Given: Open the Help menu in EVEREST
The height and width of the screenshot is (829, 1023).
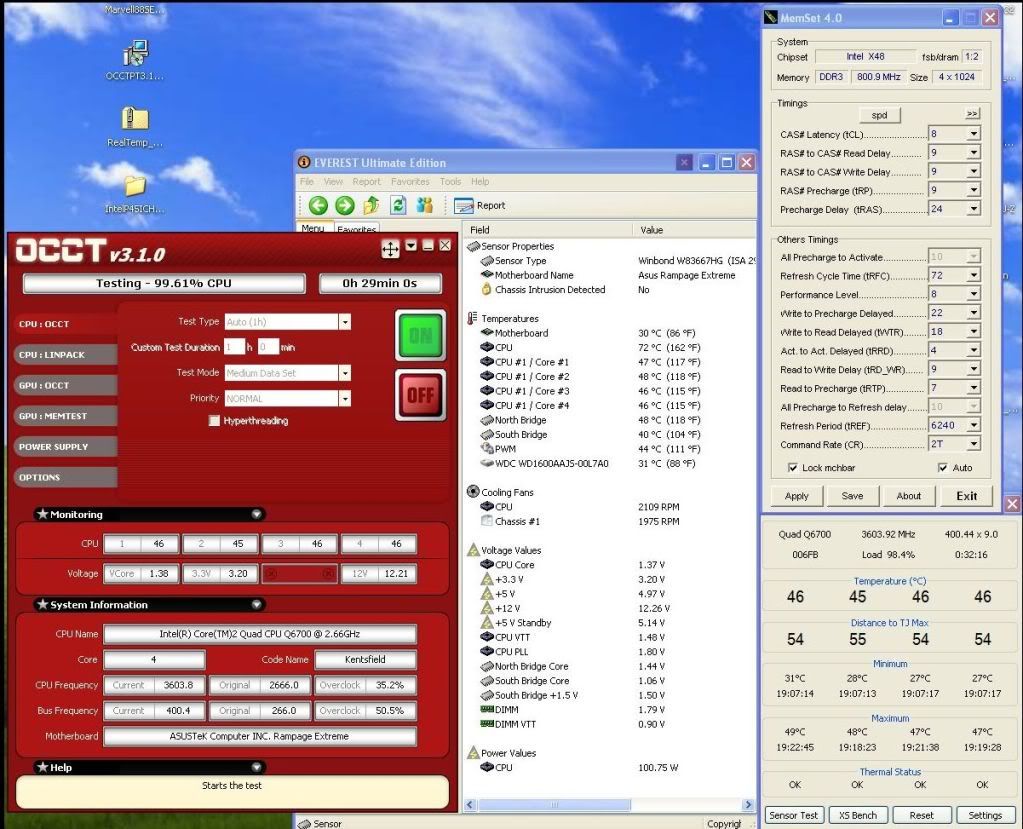Looking at the screenshot, I should pos(480,181).
